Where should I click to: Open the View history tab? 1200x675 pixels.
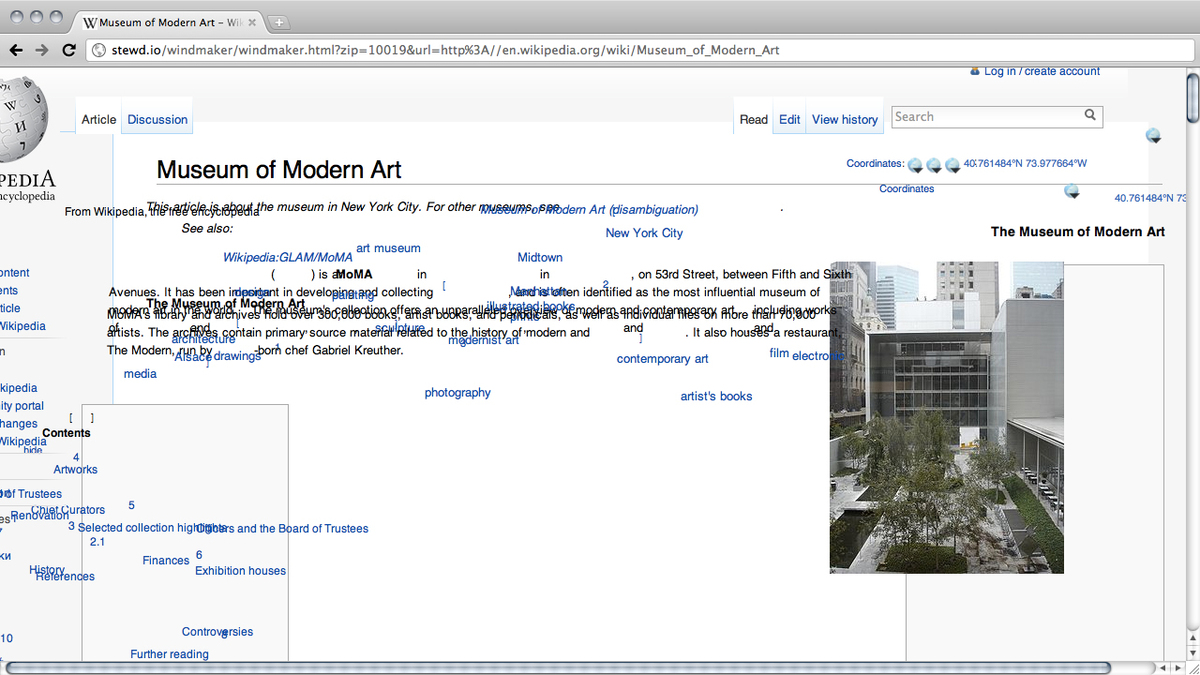point(845,119)
